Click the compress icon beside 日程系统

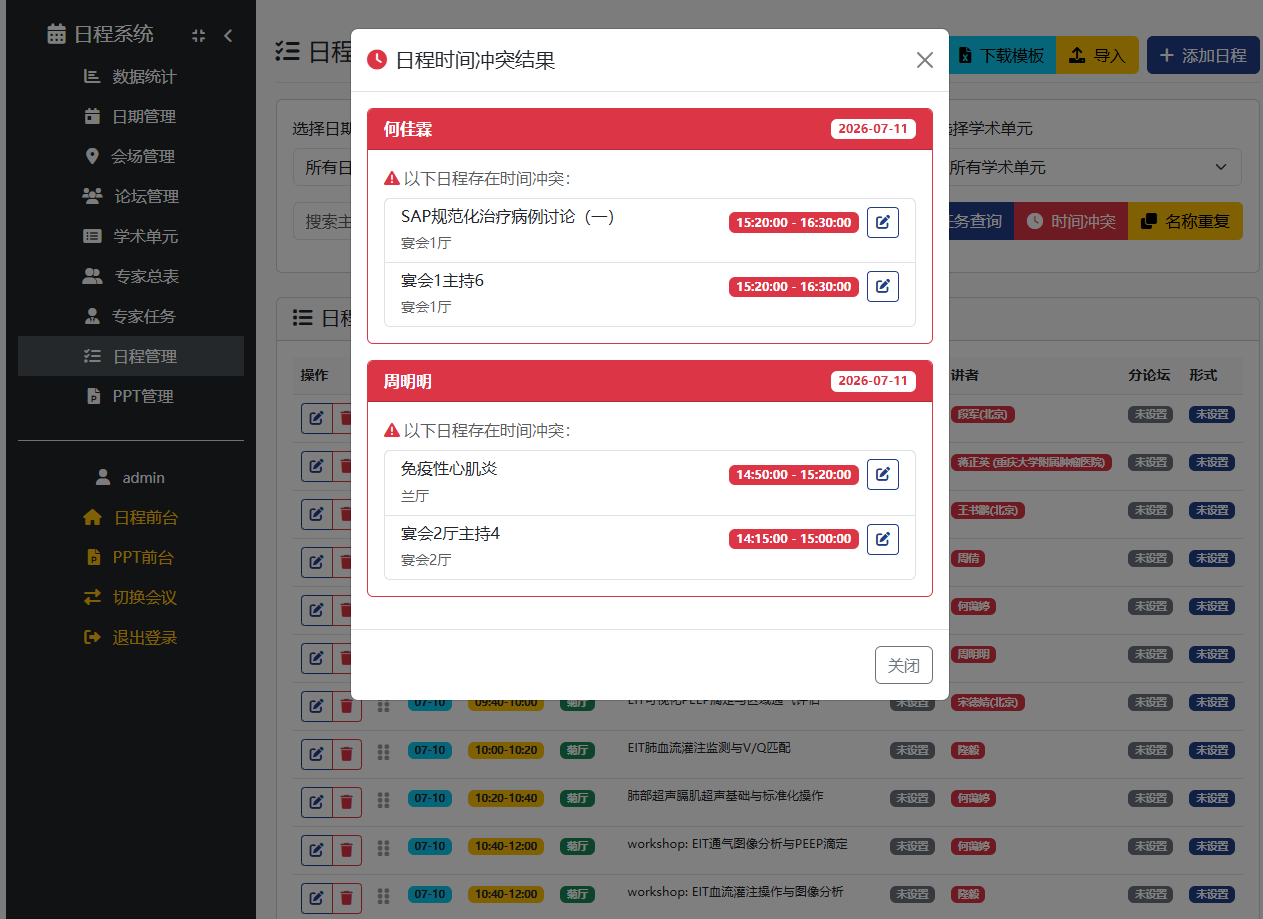198,35
